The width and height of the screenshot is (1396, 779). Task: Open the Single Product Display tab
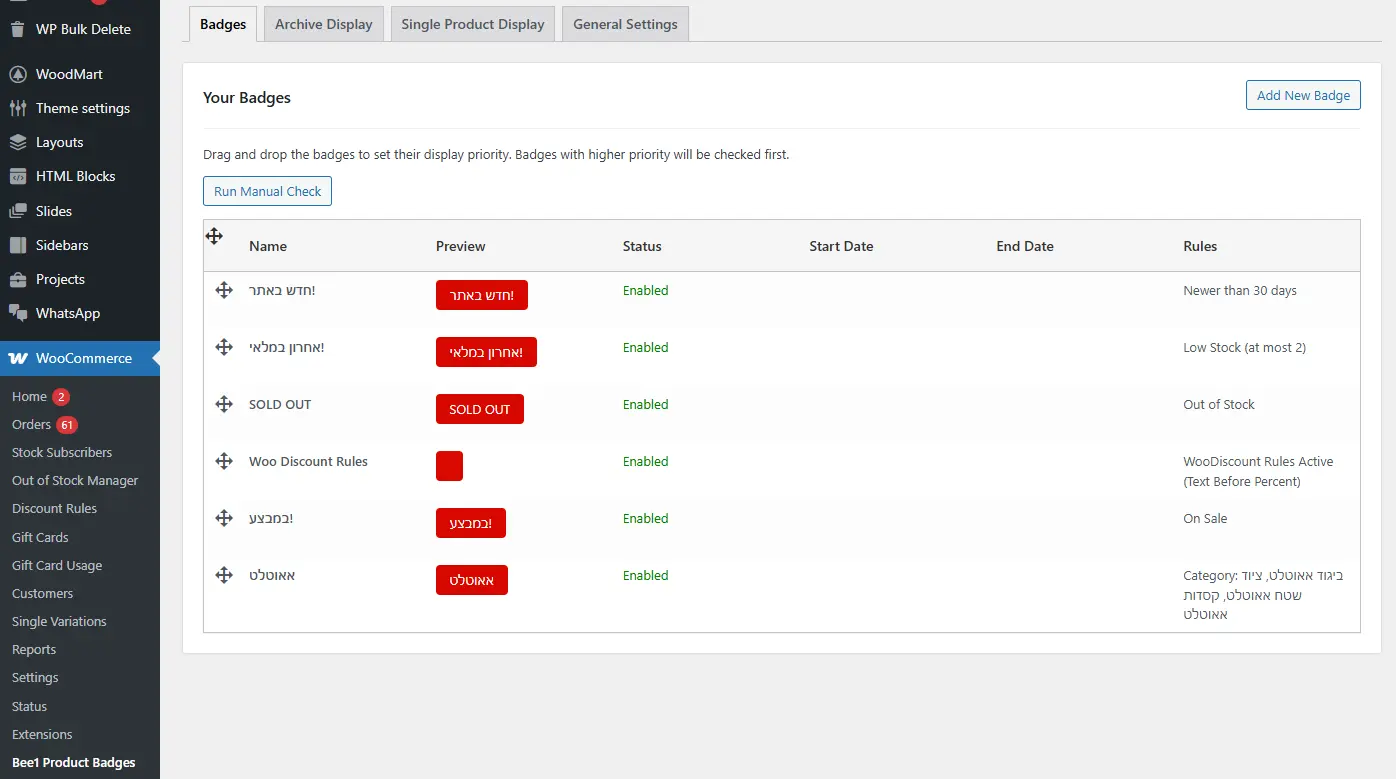tap(472, 24)
